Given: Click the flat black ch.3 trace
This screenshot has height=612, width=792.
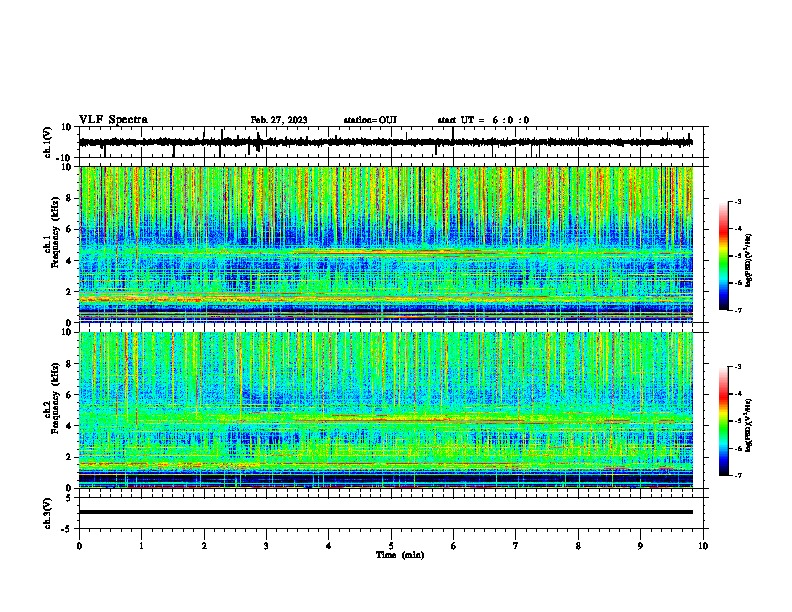Looking at the screenshot, I should [386, 512].
